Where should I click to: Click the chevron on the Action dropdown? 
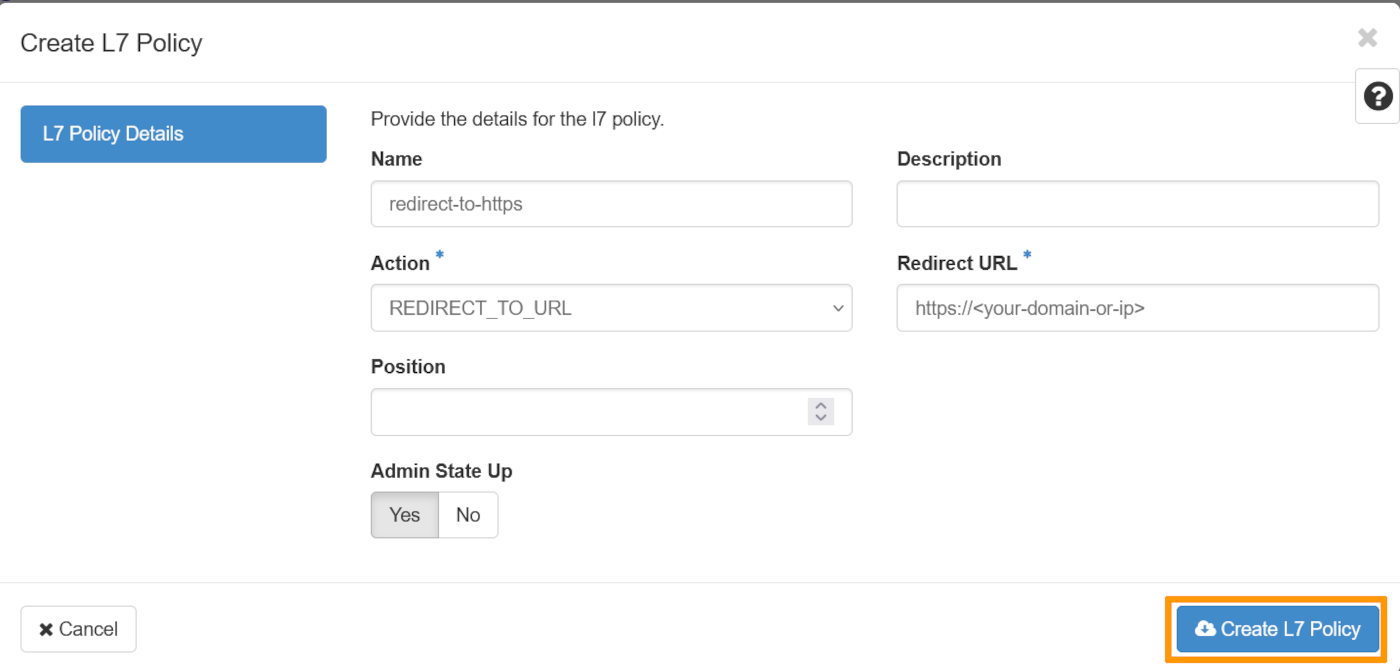838,308
